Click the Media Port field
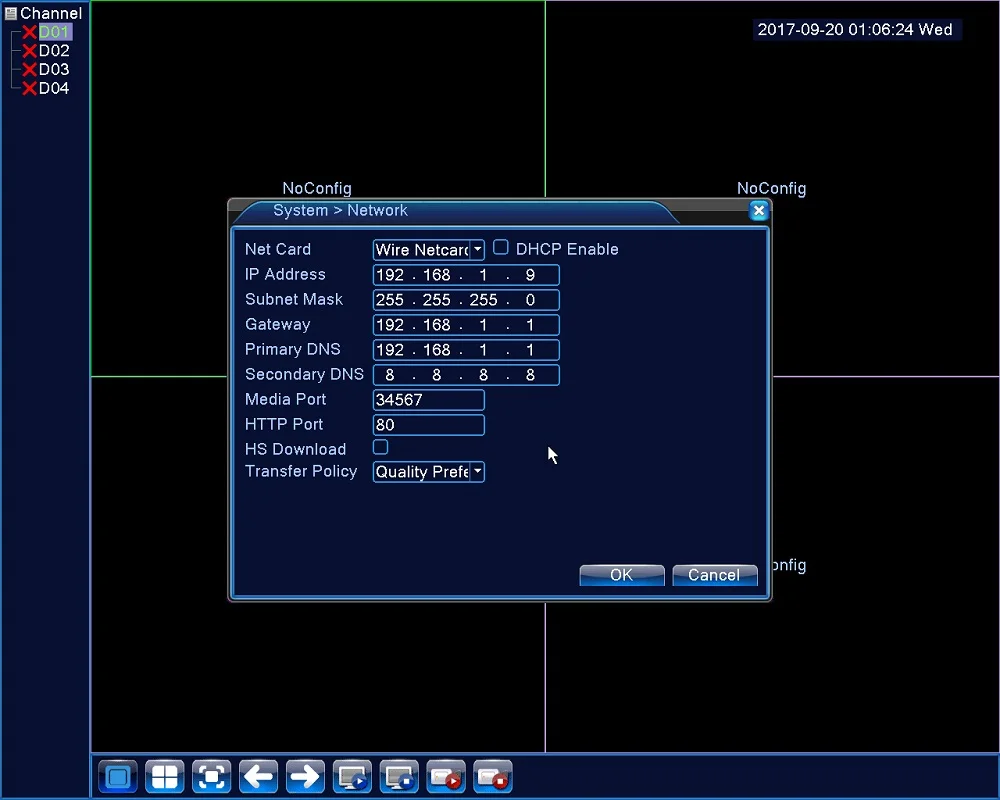The width and height of the screenshot is (1000, 800). point(429,400)
